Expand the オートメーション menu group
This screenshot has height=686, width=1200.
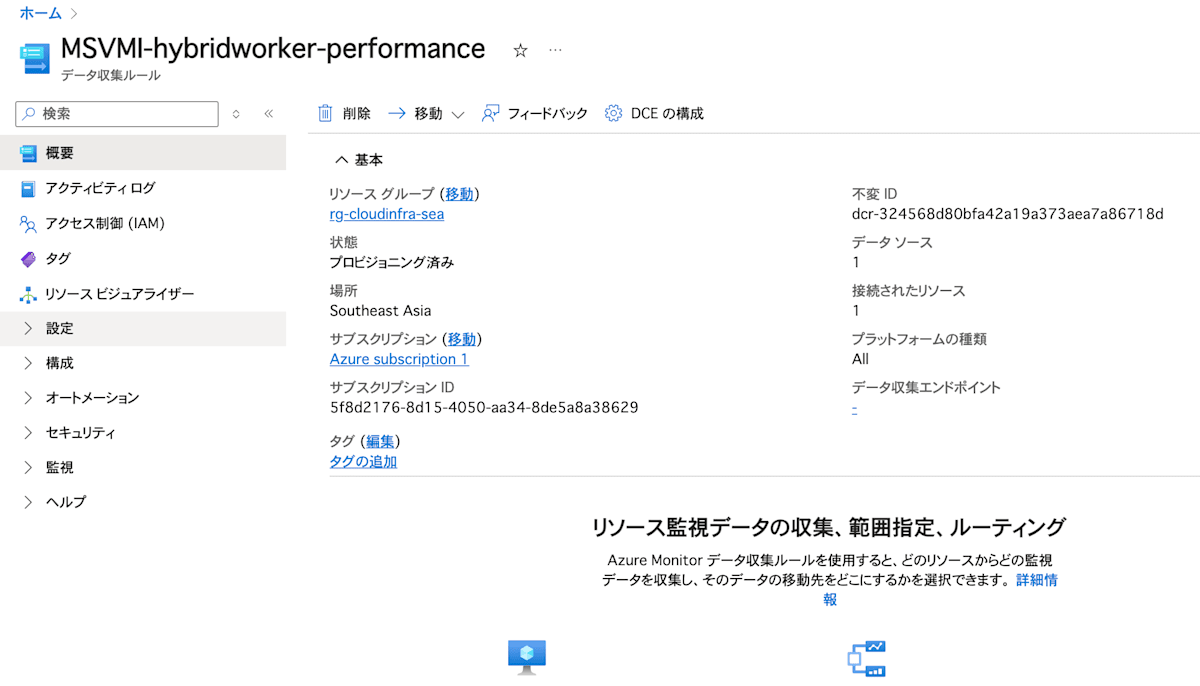click(x=28, y=398)
